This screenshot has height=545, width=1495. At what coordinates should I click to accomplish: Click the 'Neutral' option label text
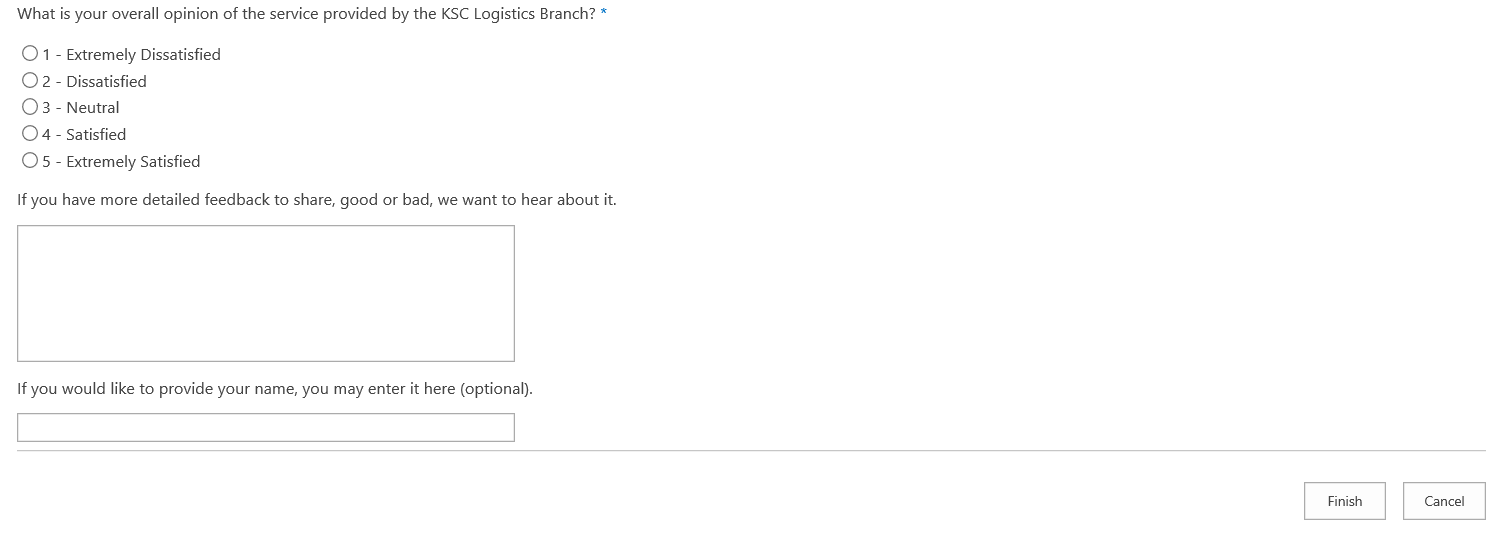click(x=92, y=107)
